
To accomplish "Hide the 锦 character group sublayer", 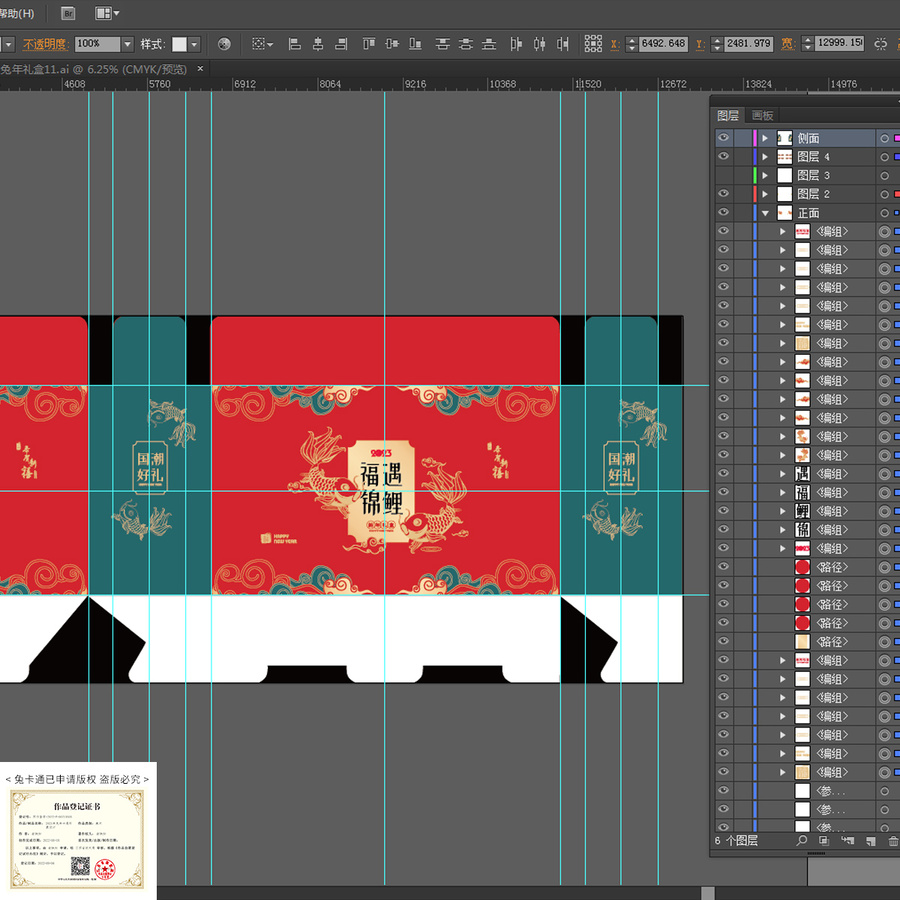I will (724, 529).
